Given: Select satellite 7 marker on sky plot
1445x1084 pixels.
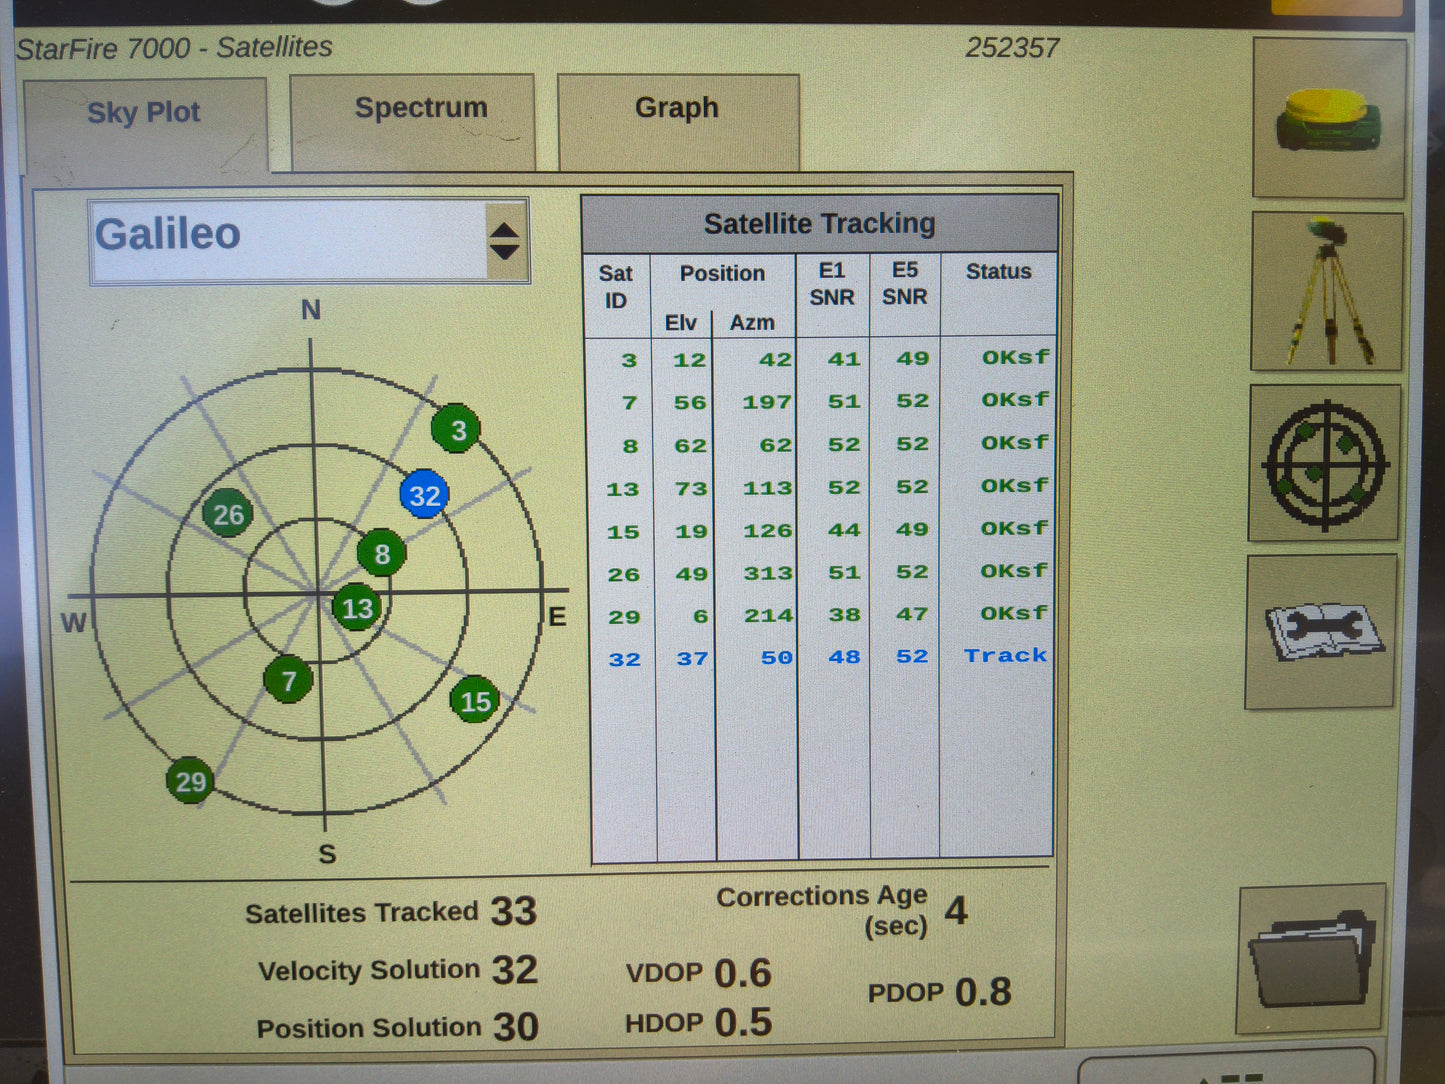Looking at the screenshot, I should point(288,680).
